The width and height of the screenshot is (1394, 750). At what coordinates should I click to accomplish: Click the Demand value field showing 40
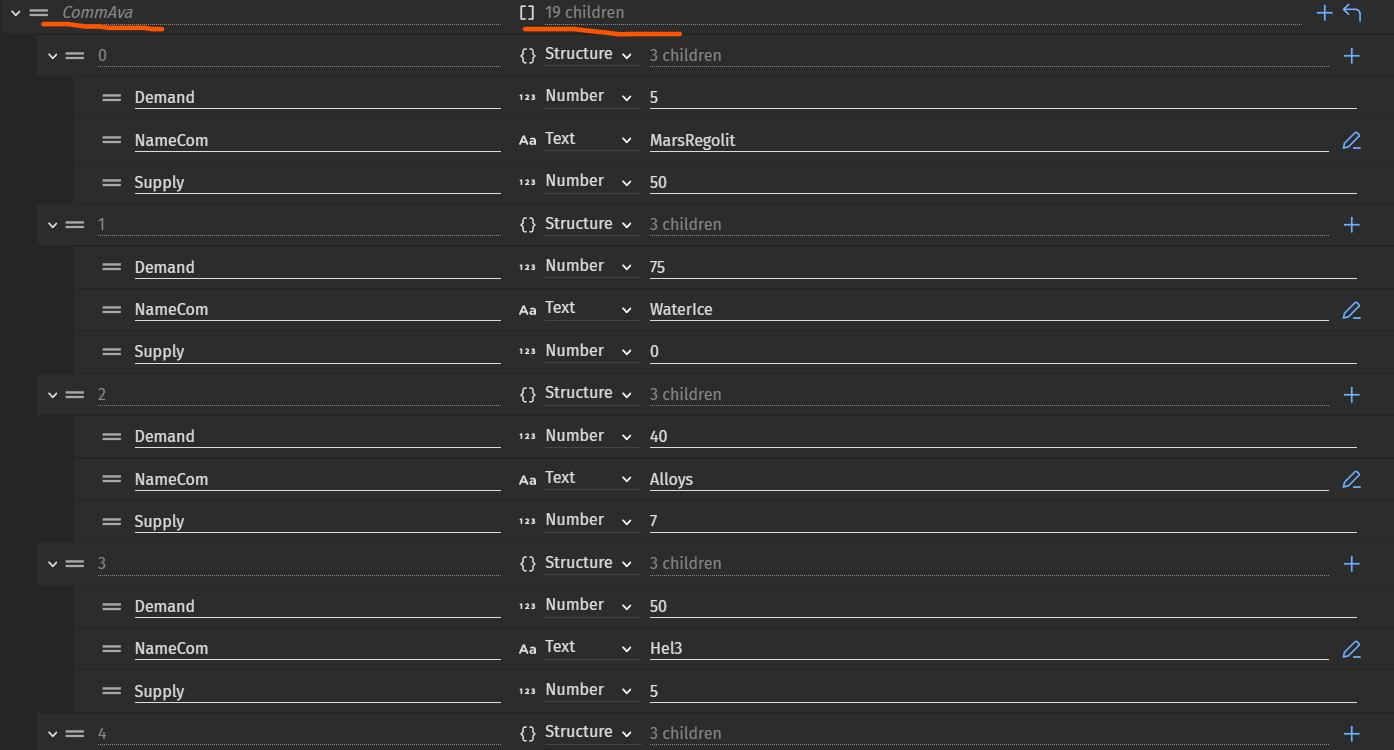1002,437
